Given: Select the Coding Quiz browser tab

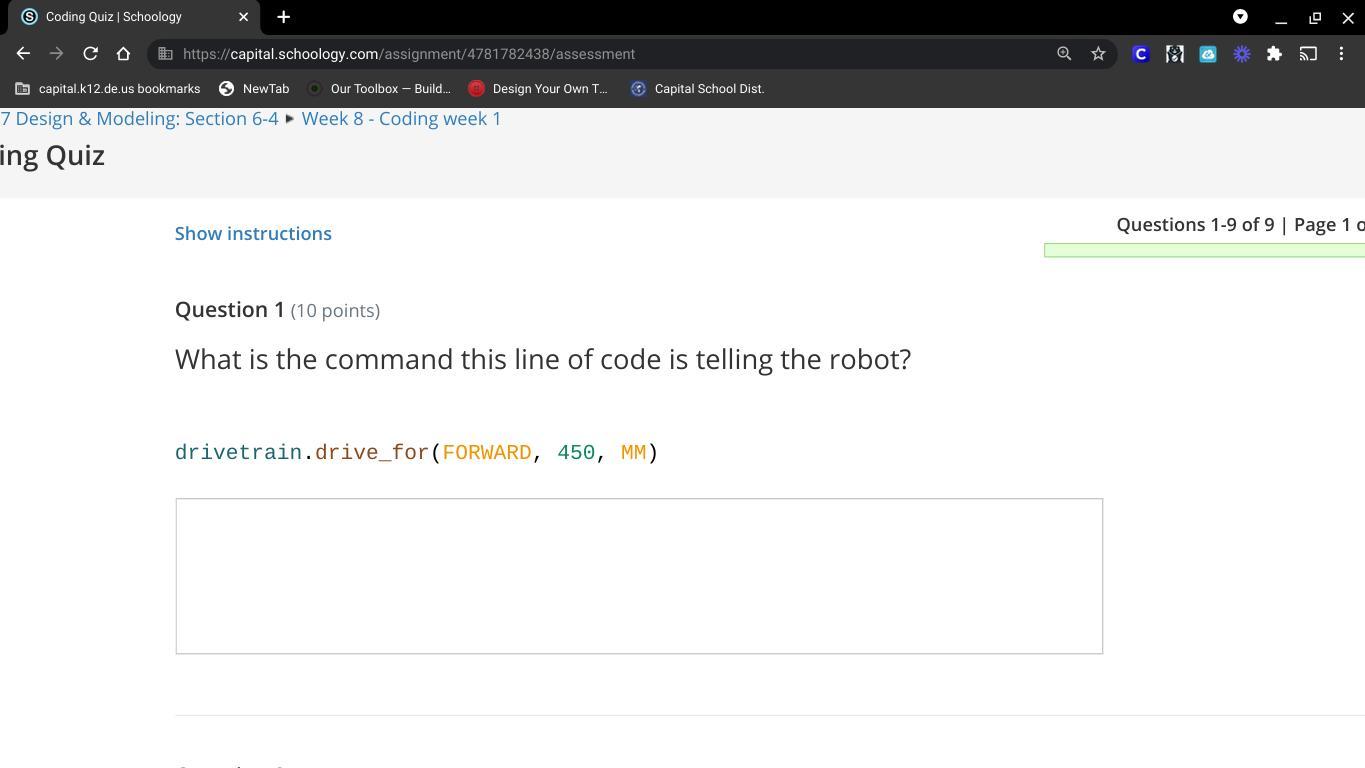Looking at the screenshot, I should tap(120, 17).
